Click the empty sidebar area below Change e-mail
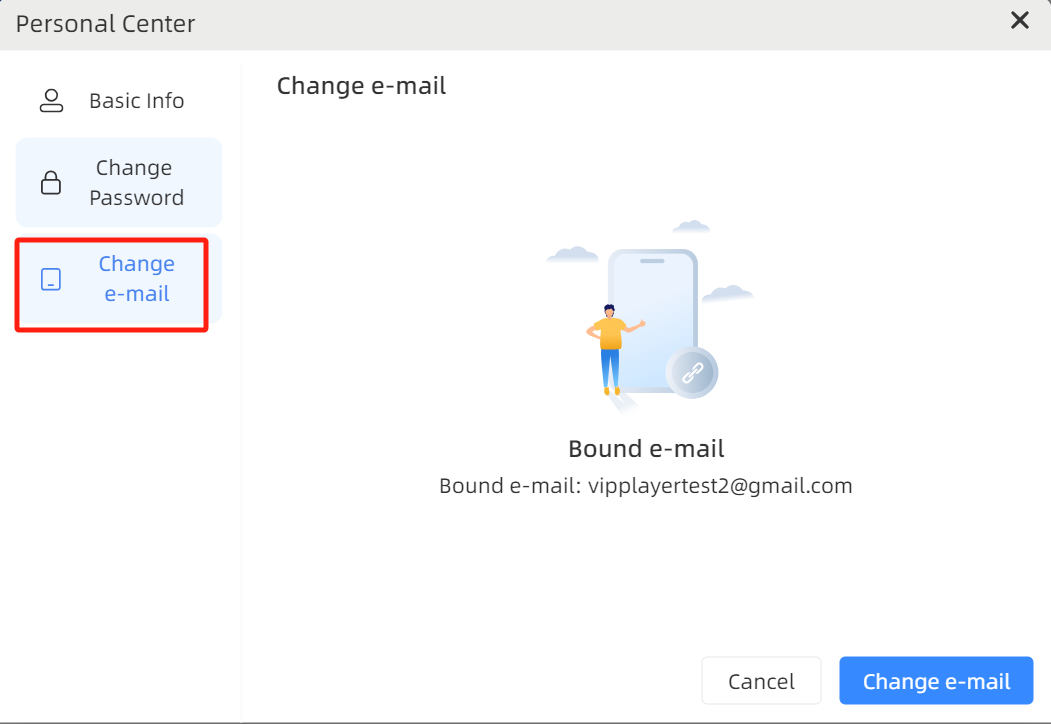 119,500
